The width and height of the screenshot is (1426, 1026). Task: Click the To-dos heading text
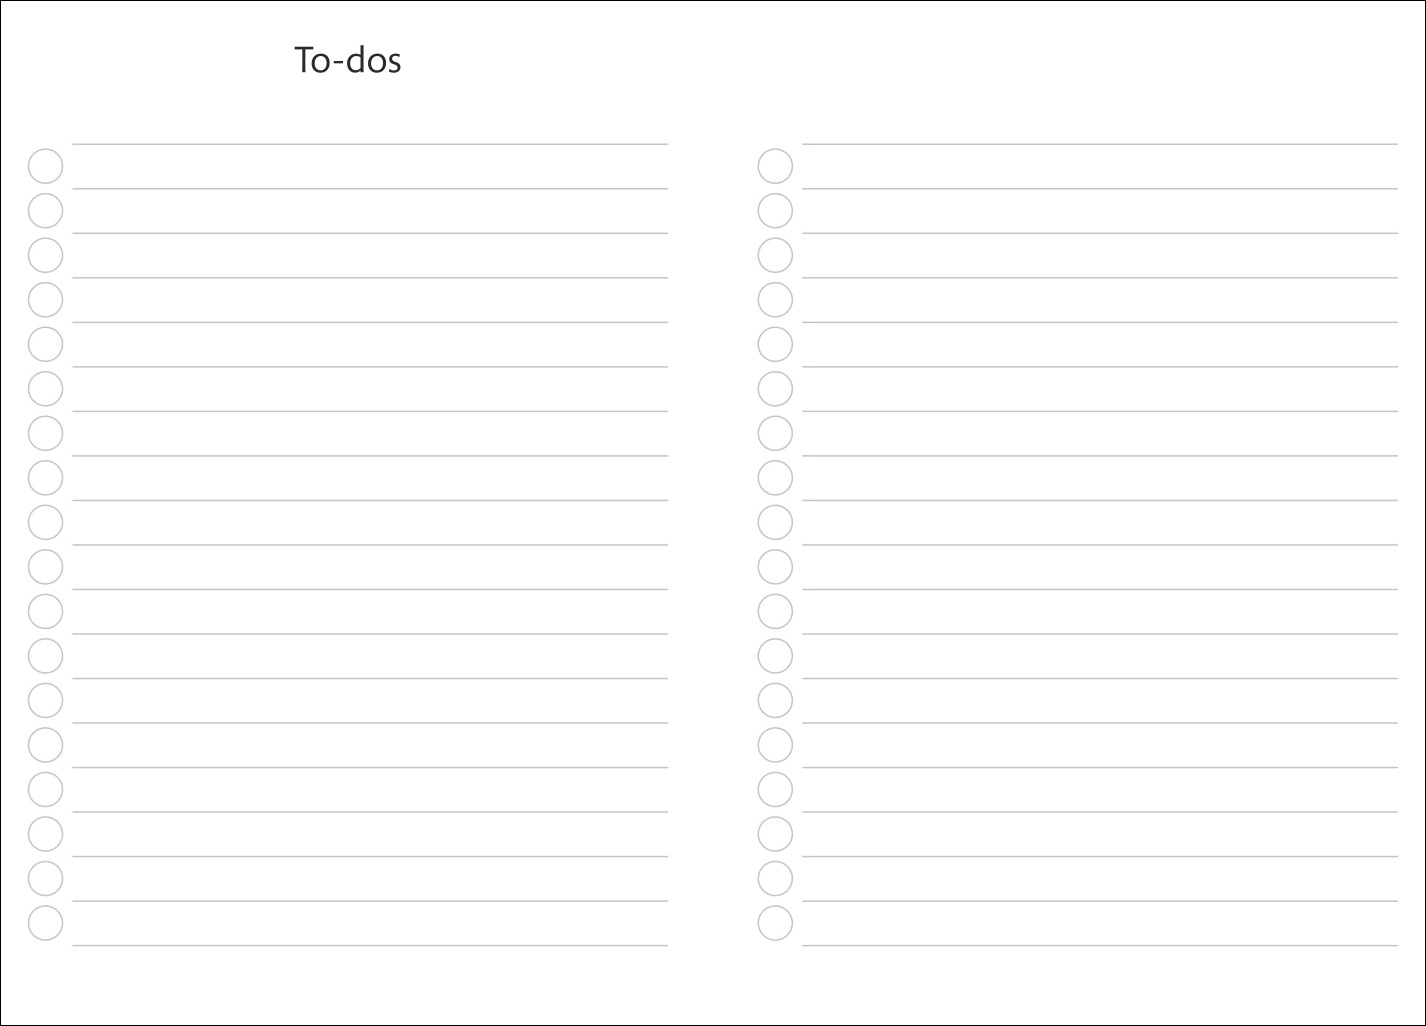[348, 60]
